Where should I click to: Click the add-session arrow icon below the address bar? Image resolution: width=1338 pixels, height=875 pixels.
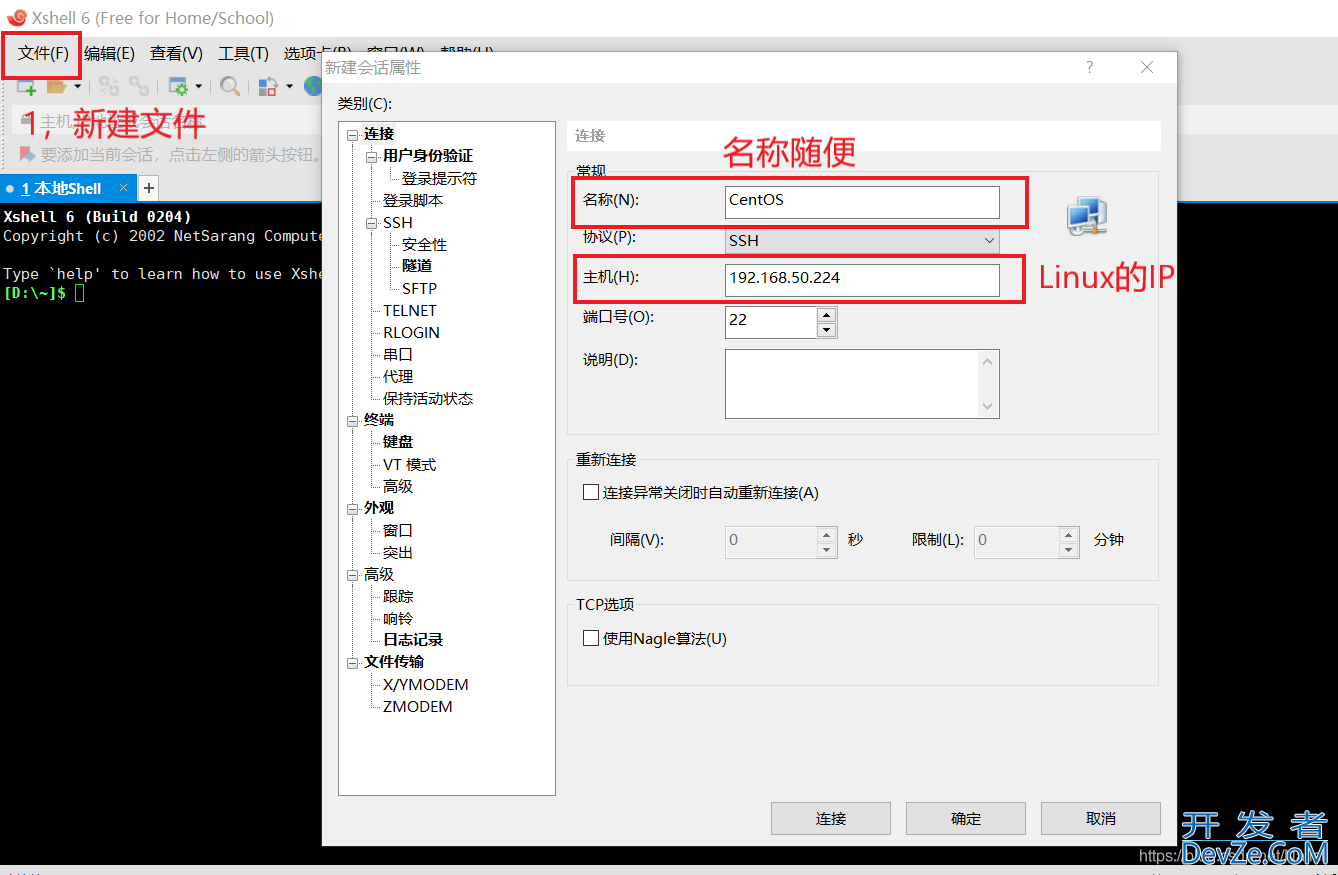coord(27,155)
